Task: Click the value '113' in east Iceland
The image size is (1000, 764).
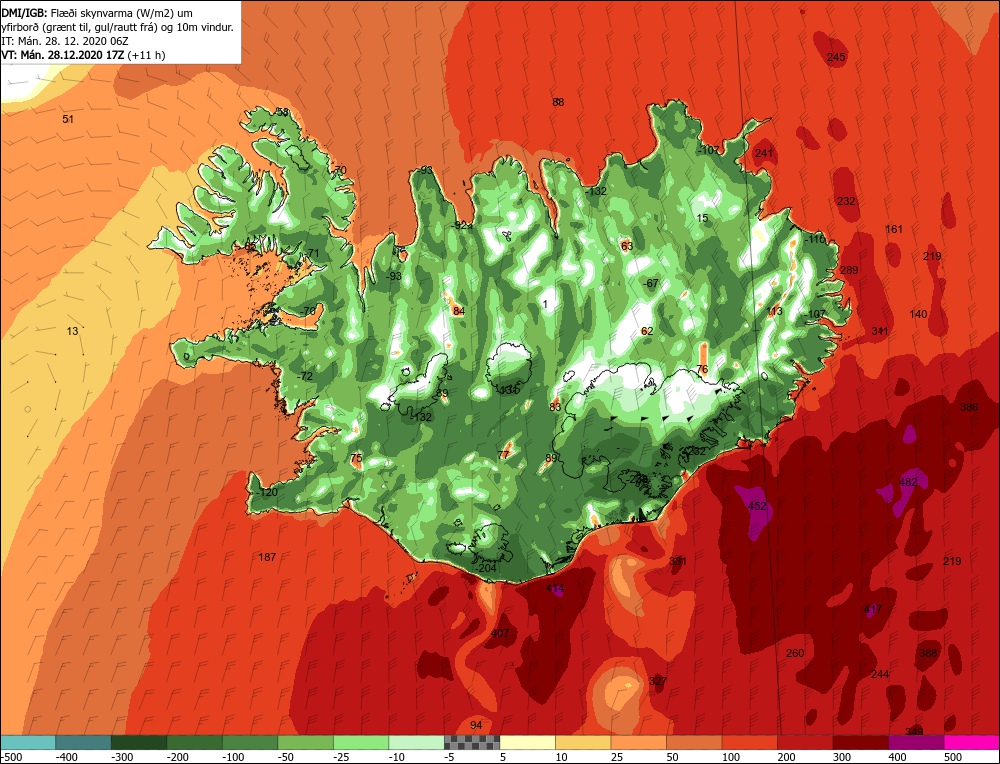Action: coord(775,311)
